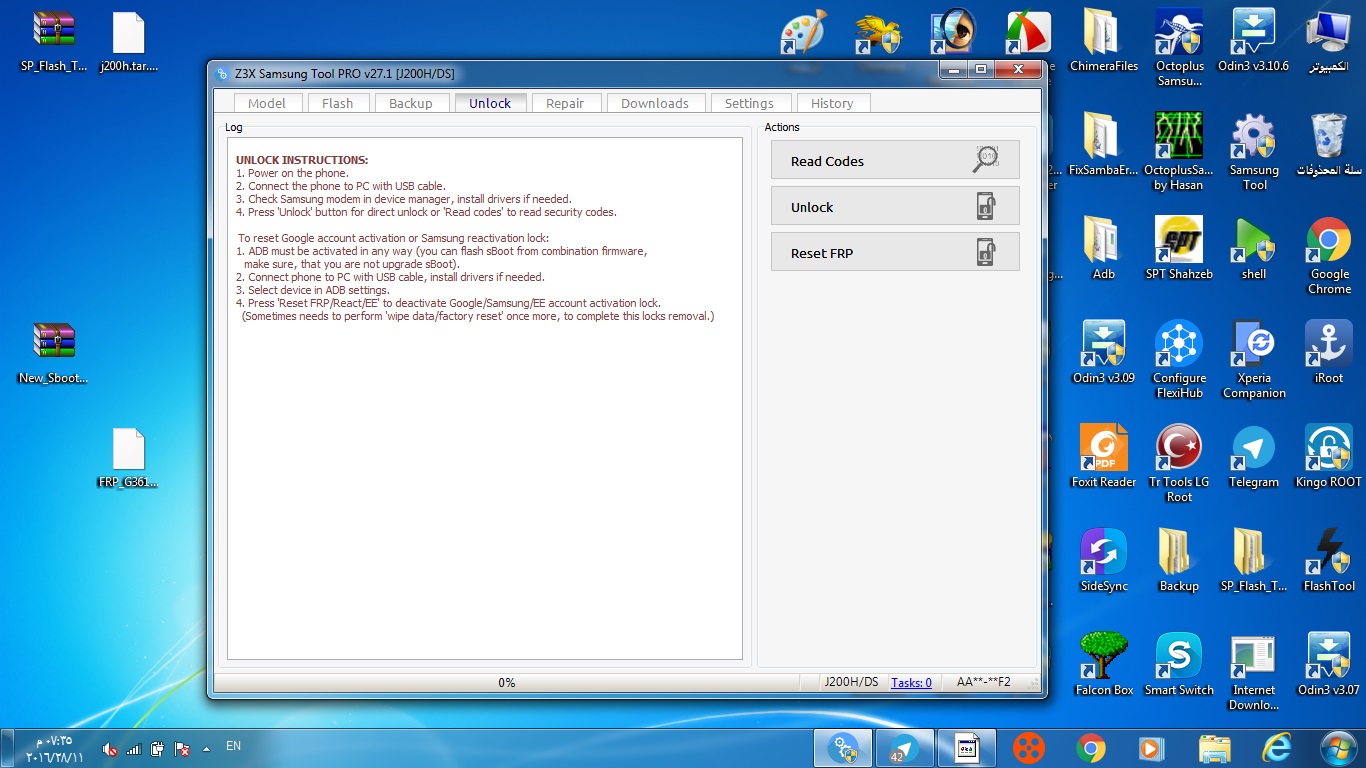Open Internet Explorer from the taskbar
This screenshot has width=1366, height=768.
pyautogui.click(x=1277, y=747)
